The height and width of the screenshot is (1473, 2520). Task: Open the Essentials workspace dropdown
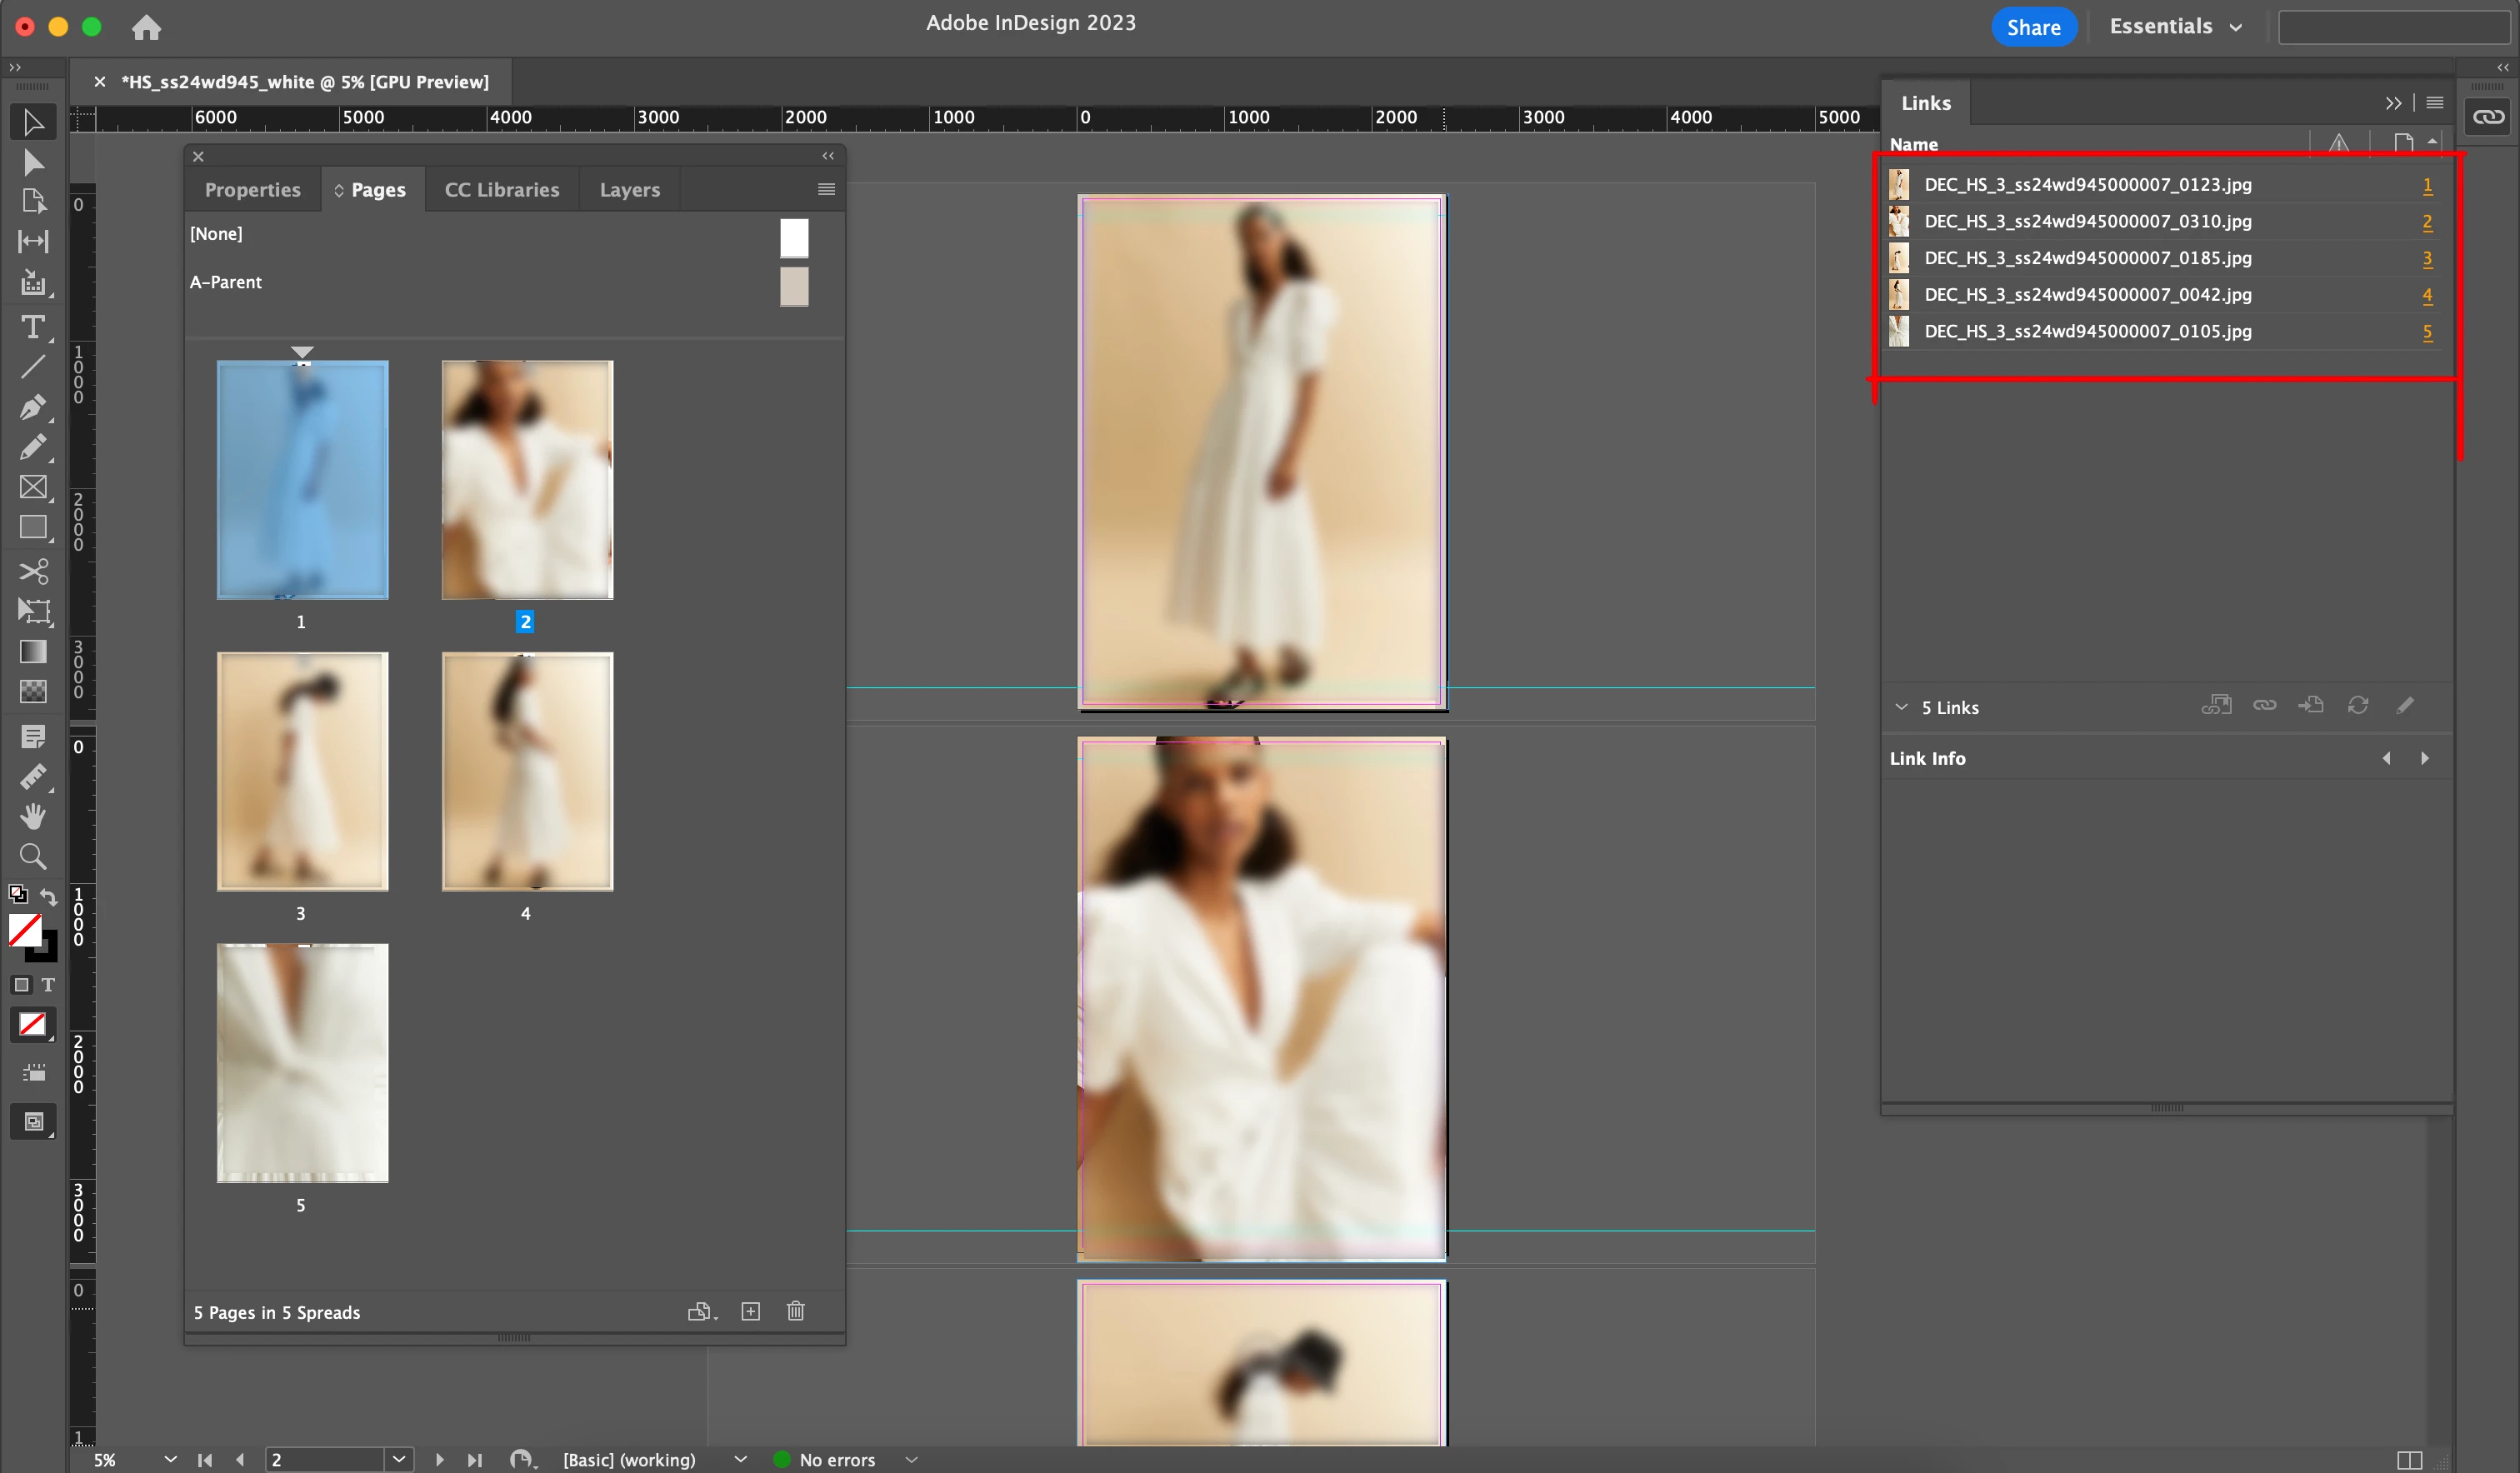click(2176, 27)
